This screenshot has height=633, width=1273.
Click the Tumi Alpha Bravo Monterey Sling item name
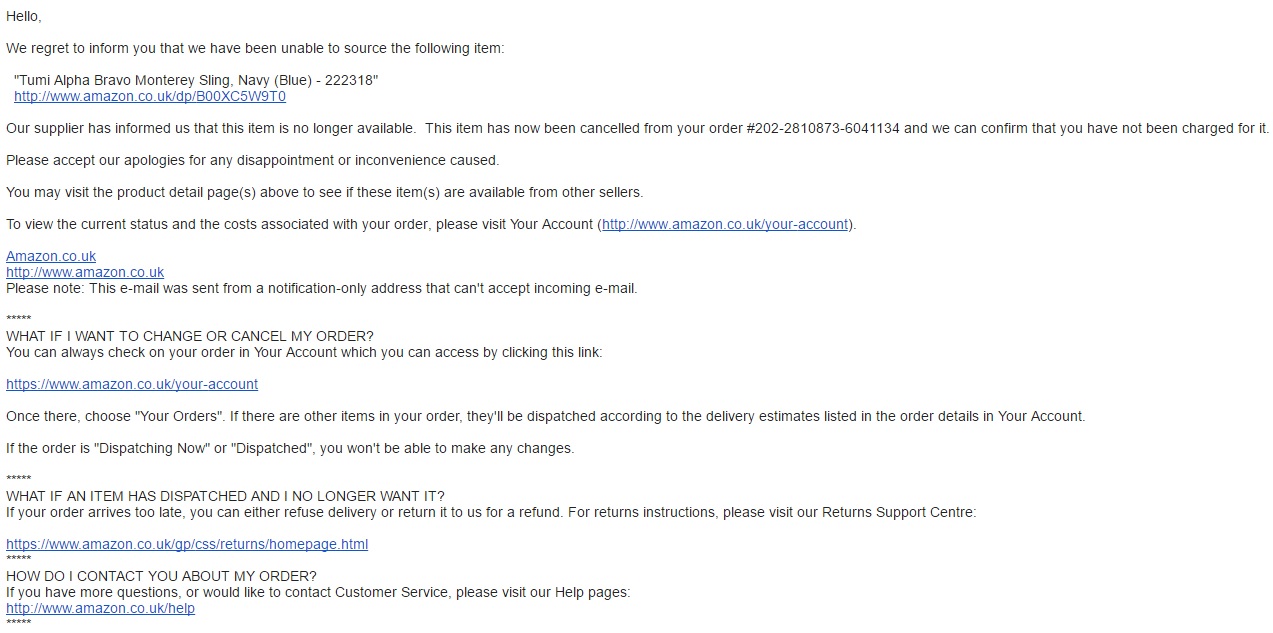pyautogui.click(x=196, y=80)
